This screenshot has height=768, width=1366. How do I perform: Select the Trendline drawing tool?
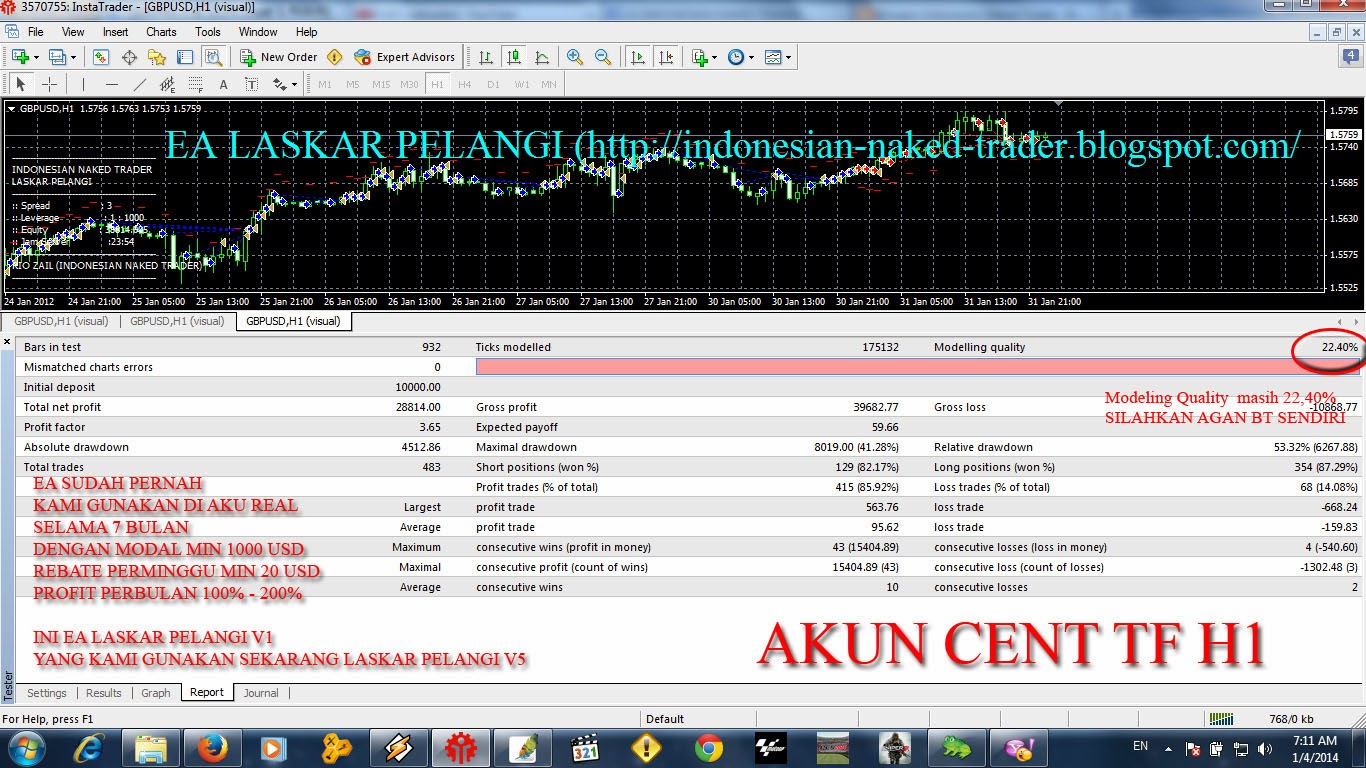point(139,84)
